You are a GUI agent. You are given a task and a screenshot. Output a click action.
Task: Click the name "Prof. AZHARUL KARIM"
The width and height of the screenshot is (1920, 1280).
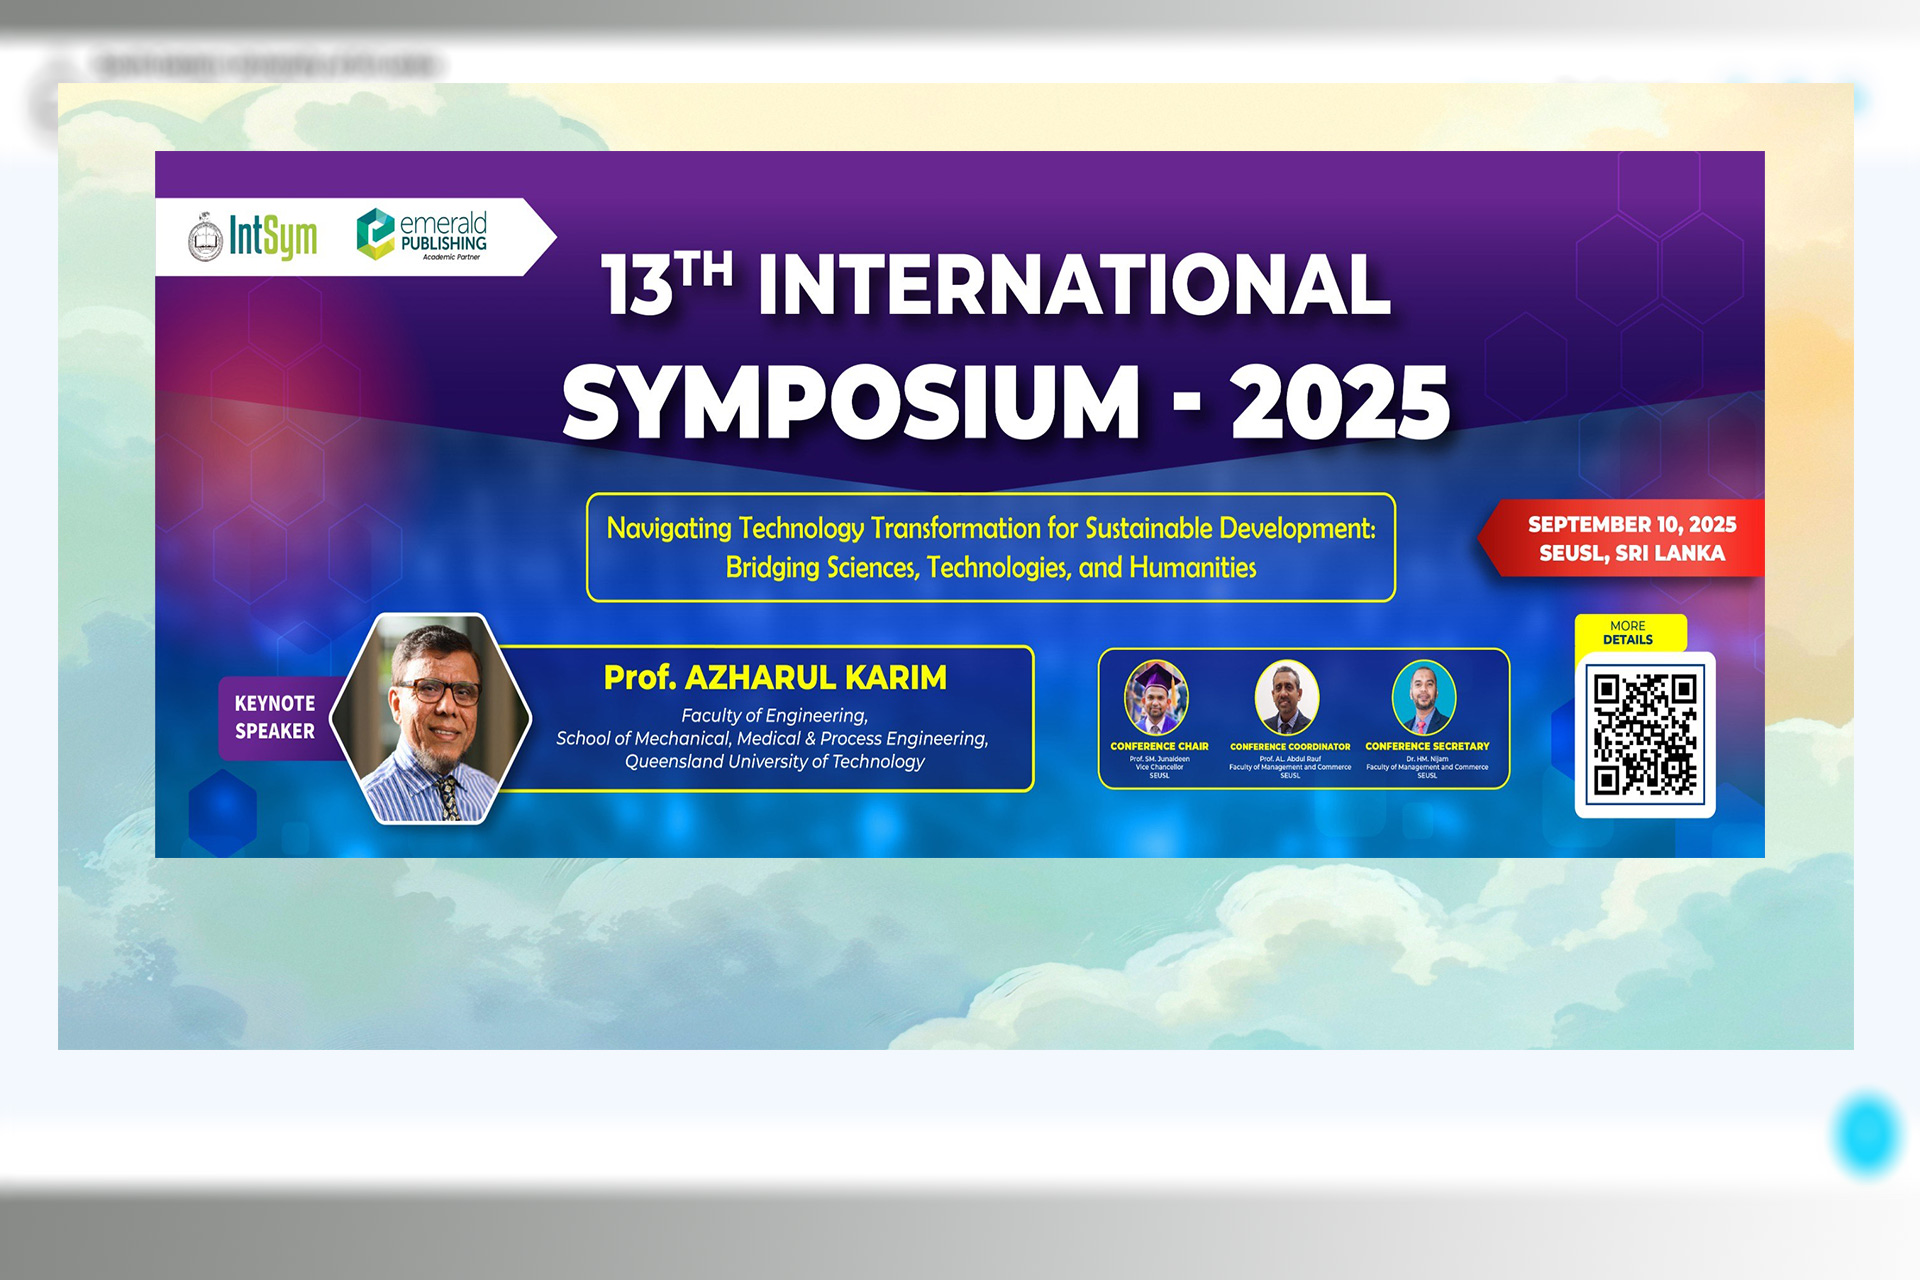pos(775,678)
